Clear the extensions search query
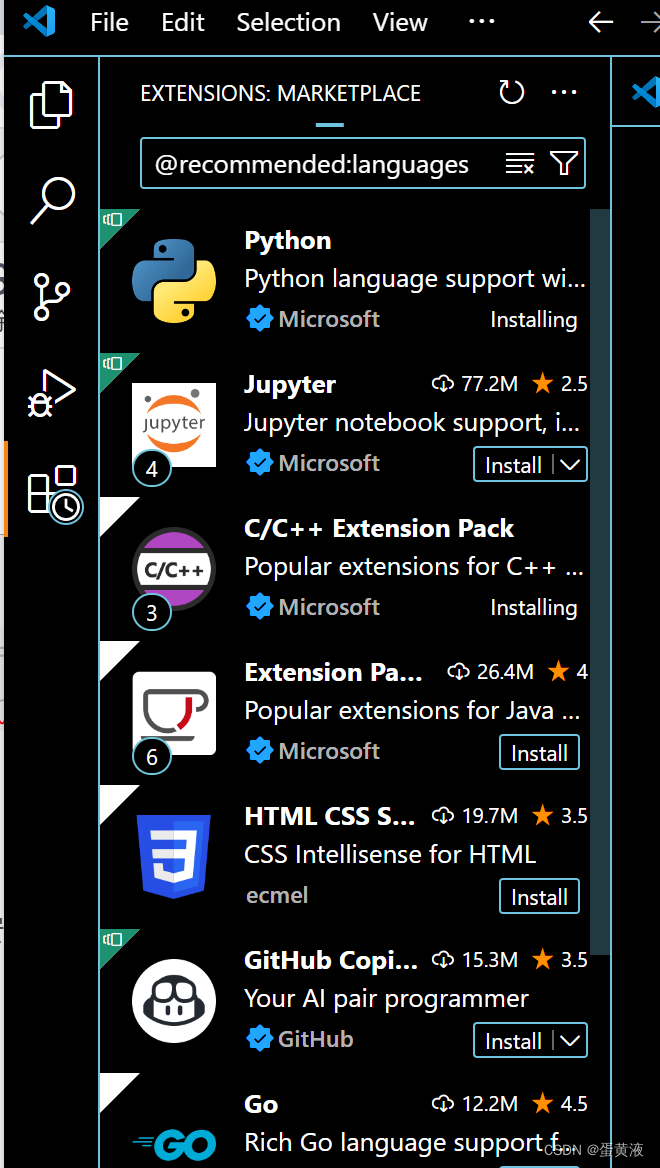 [x=519, y=163]
